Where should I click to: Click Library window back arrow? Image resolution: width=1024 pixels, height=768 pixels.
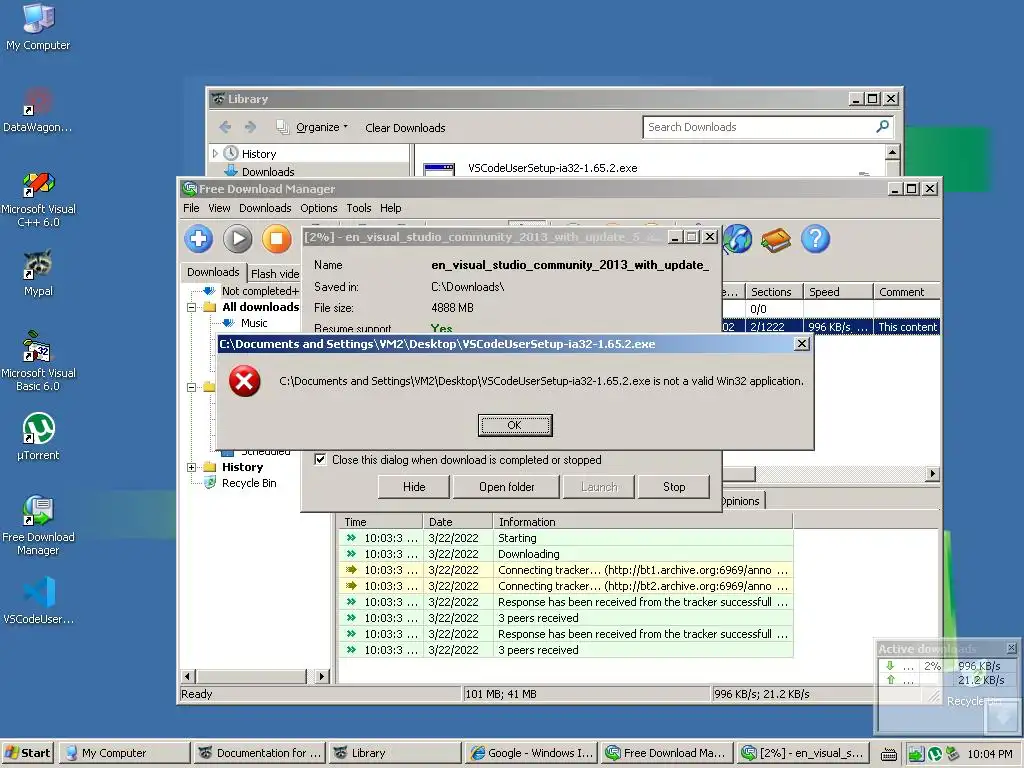(x=225, y=127)
